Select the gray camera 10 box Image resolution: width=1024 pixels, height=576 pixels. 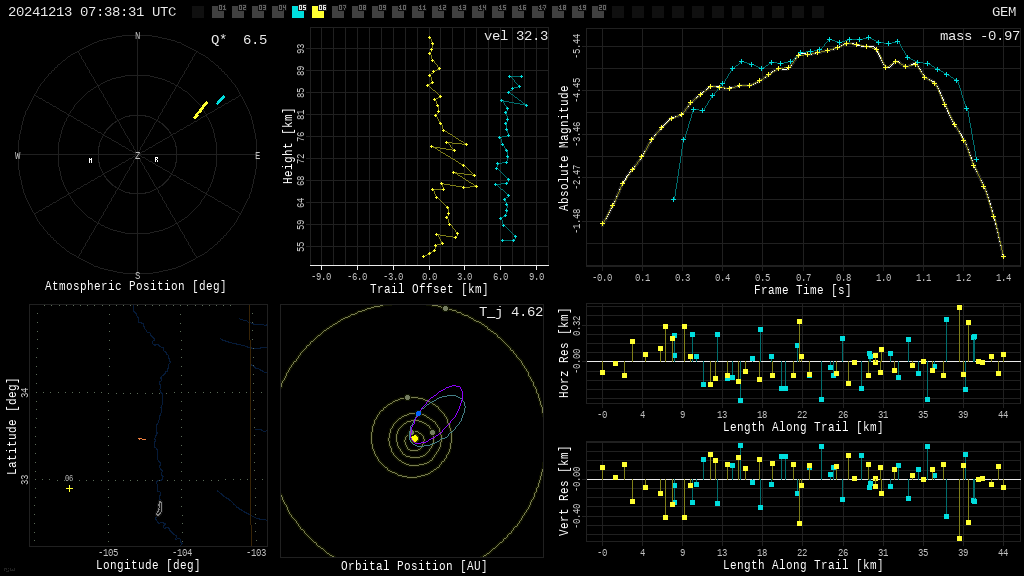click(x=398, y=12)
